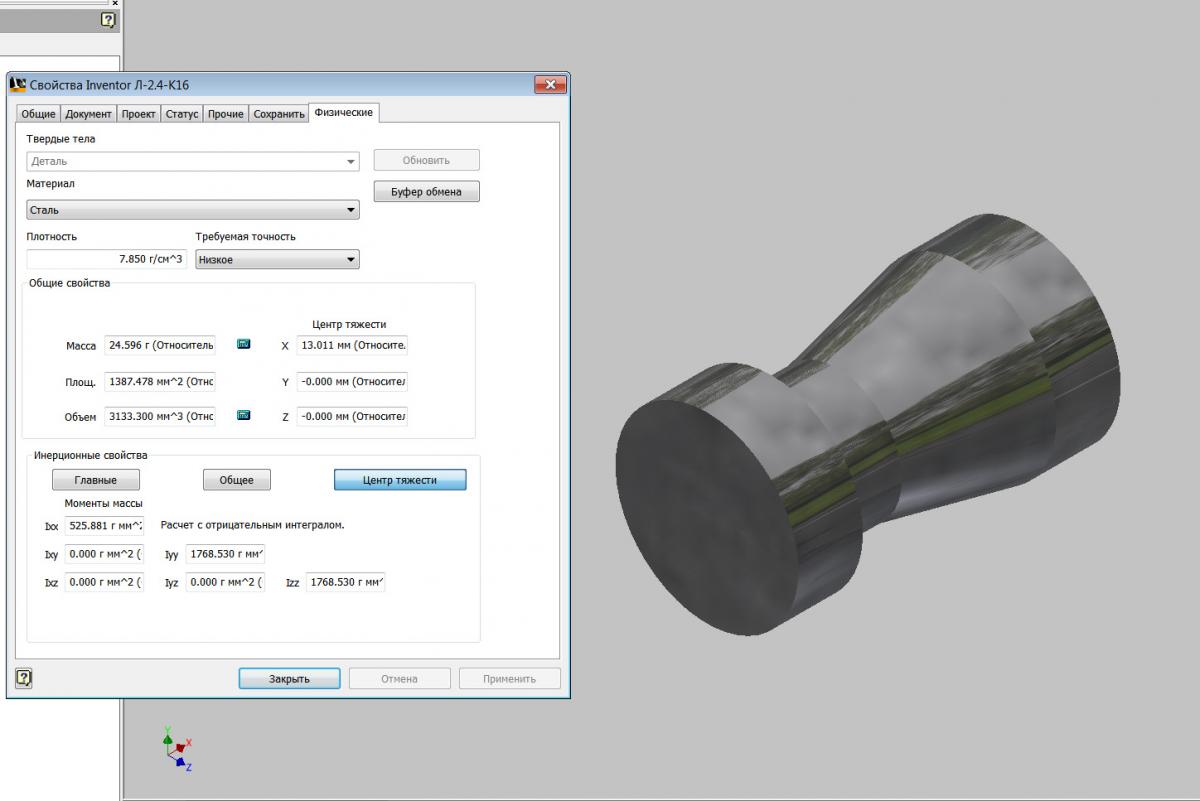Switch to the Общие tab
The width and height of the screenshot is (1200, 801).
coord(38,114)
